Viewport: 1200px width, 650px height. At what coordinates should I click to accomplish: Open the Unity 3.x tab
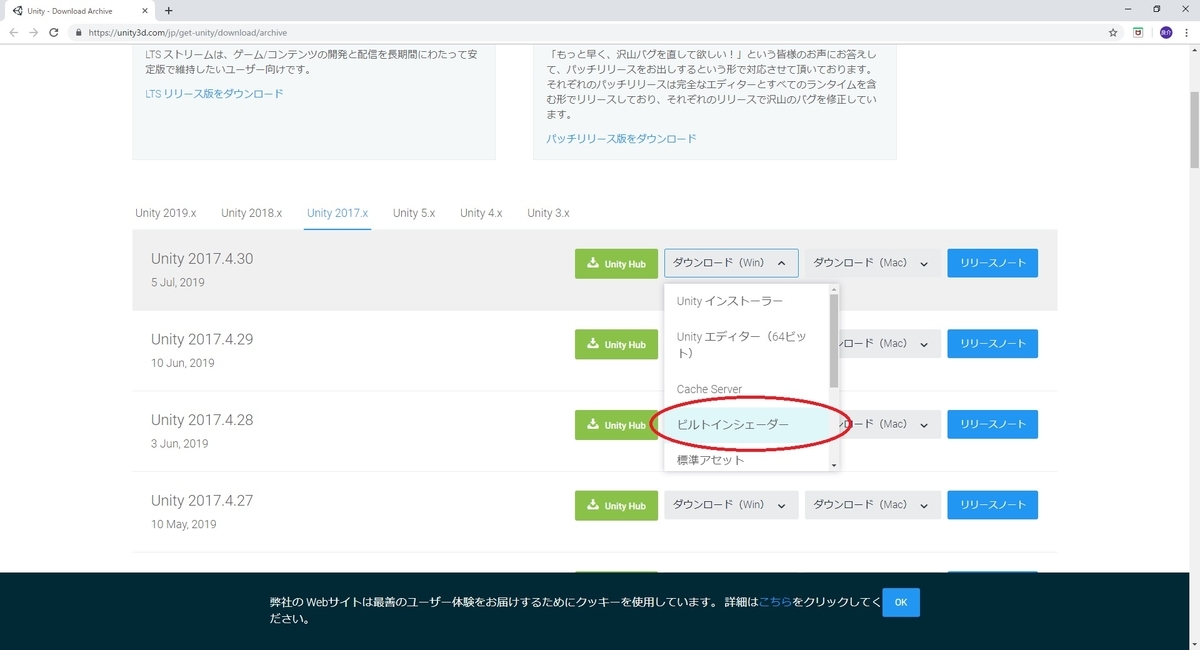[x=548, y=213]
